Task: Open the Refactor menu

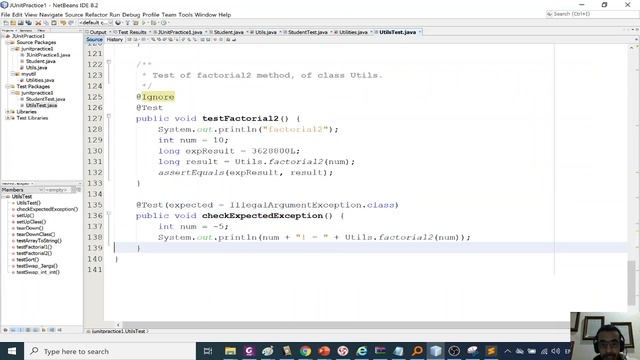Action: [96, 15]
